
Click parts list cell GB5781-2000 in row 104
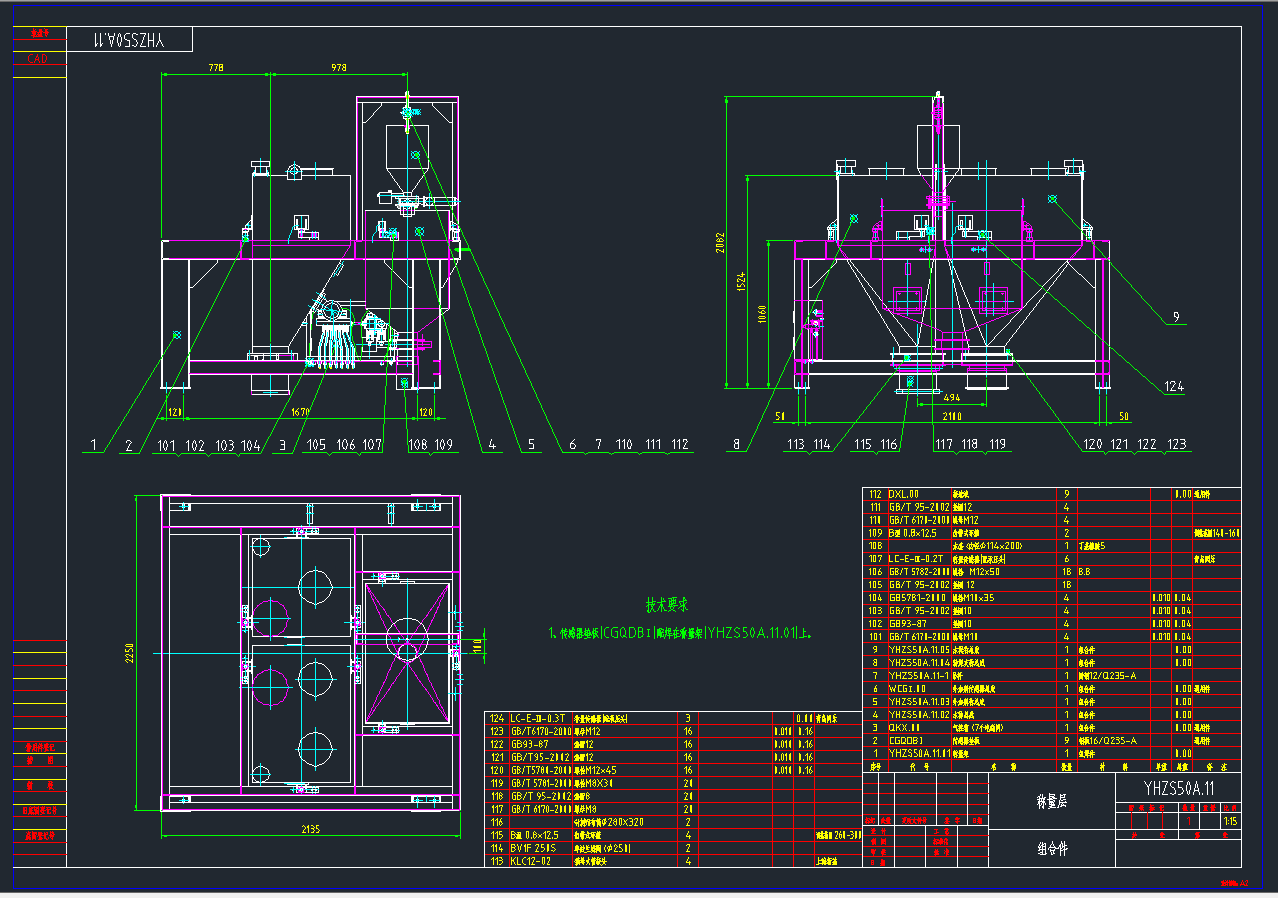pyautogui.click(x=917, y=597)
